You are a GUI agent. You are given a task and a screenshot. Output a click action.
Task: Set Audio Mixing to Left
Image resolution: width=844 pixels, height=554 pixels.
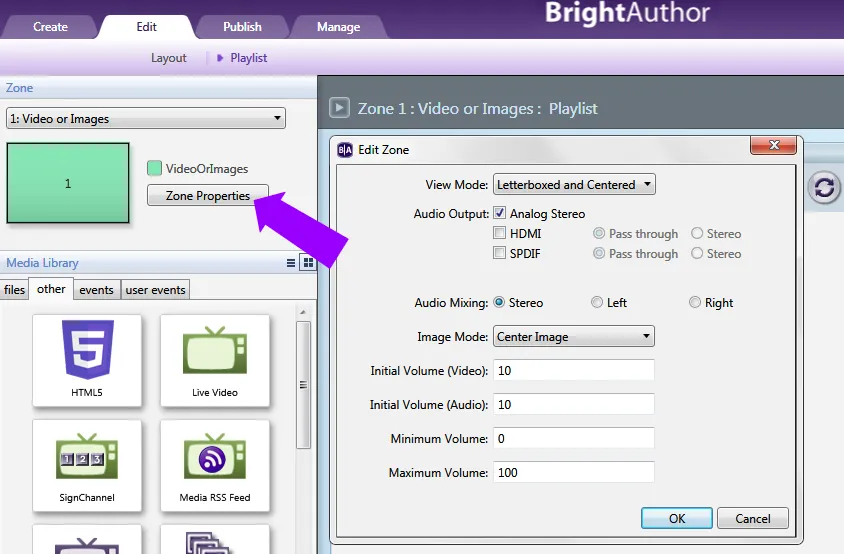(596, 302)
